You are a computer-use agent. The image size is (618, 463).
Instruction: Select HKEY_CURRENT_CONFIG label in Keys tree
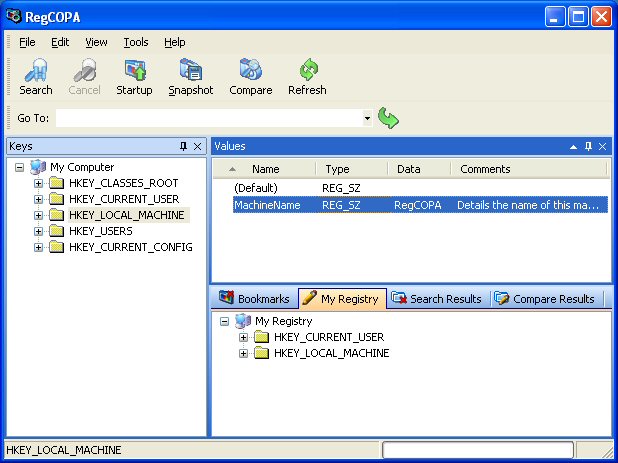pyautogui.click(x=131, y=247)
